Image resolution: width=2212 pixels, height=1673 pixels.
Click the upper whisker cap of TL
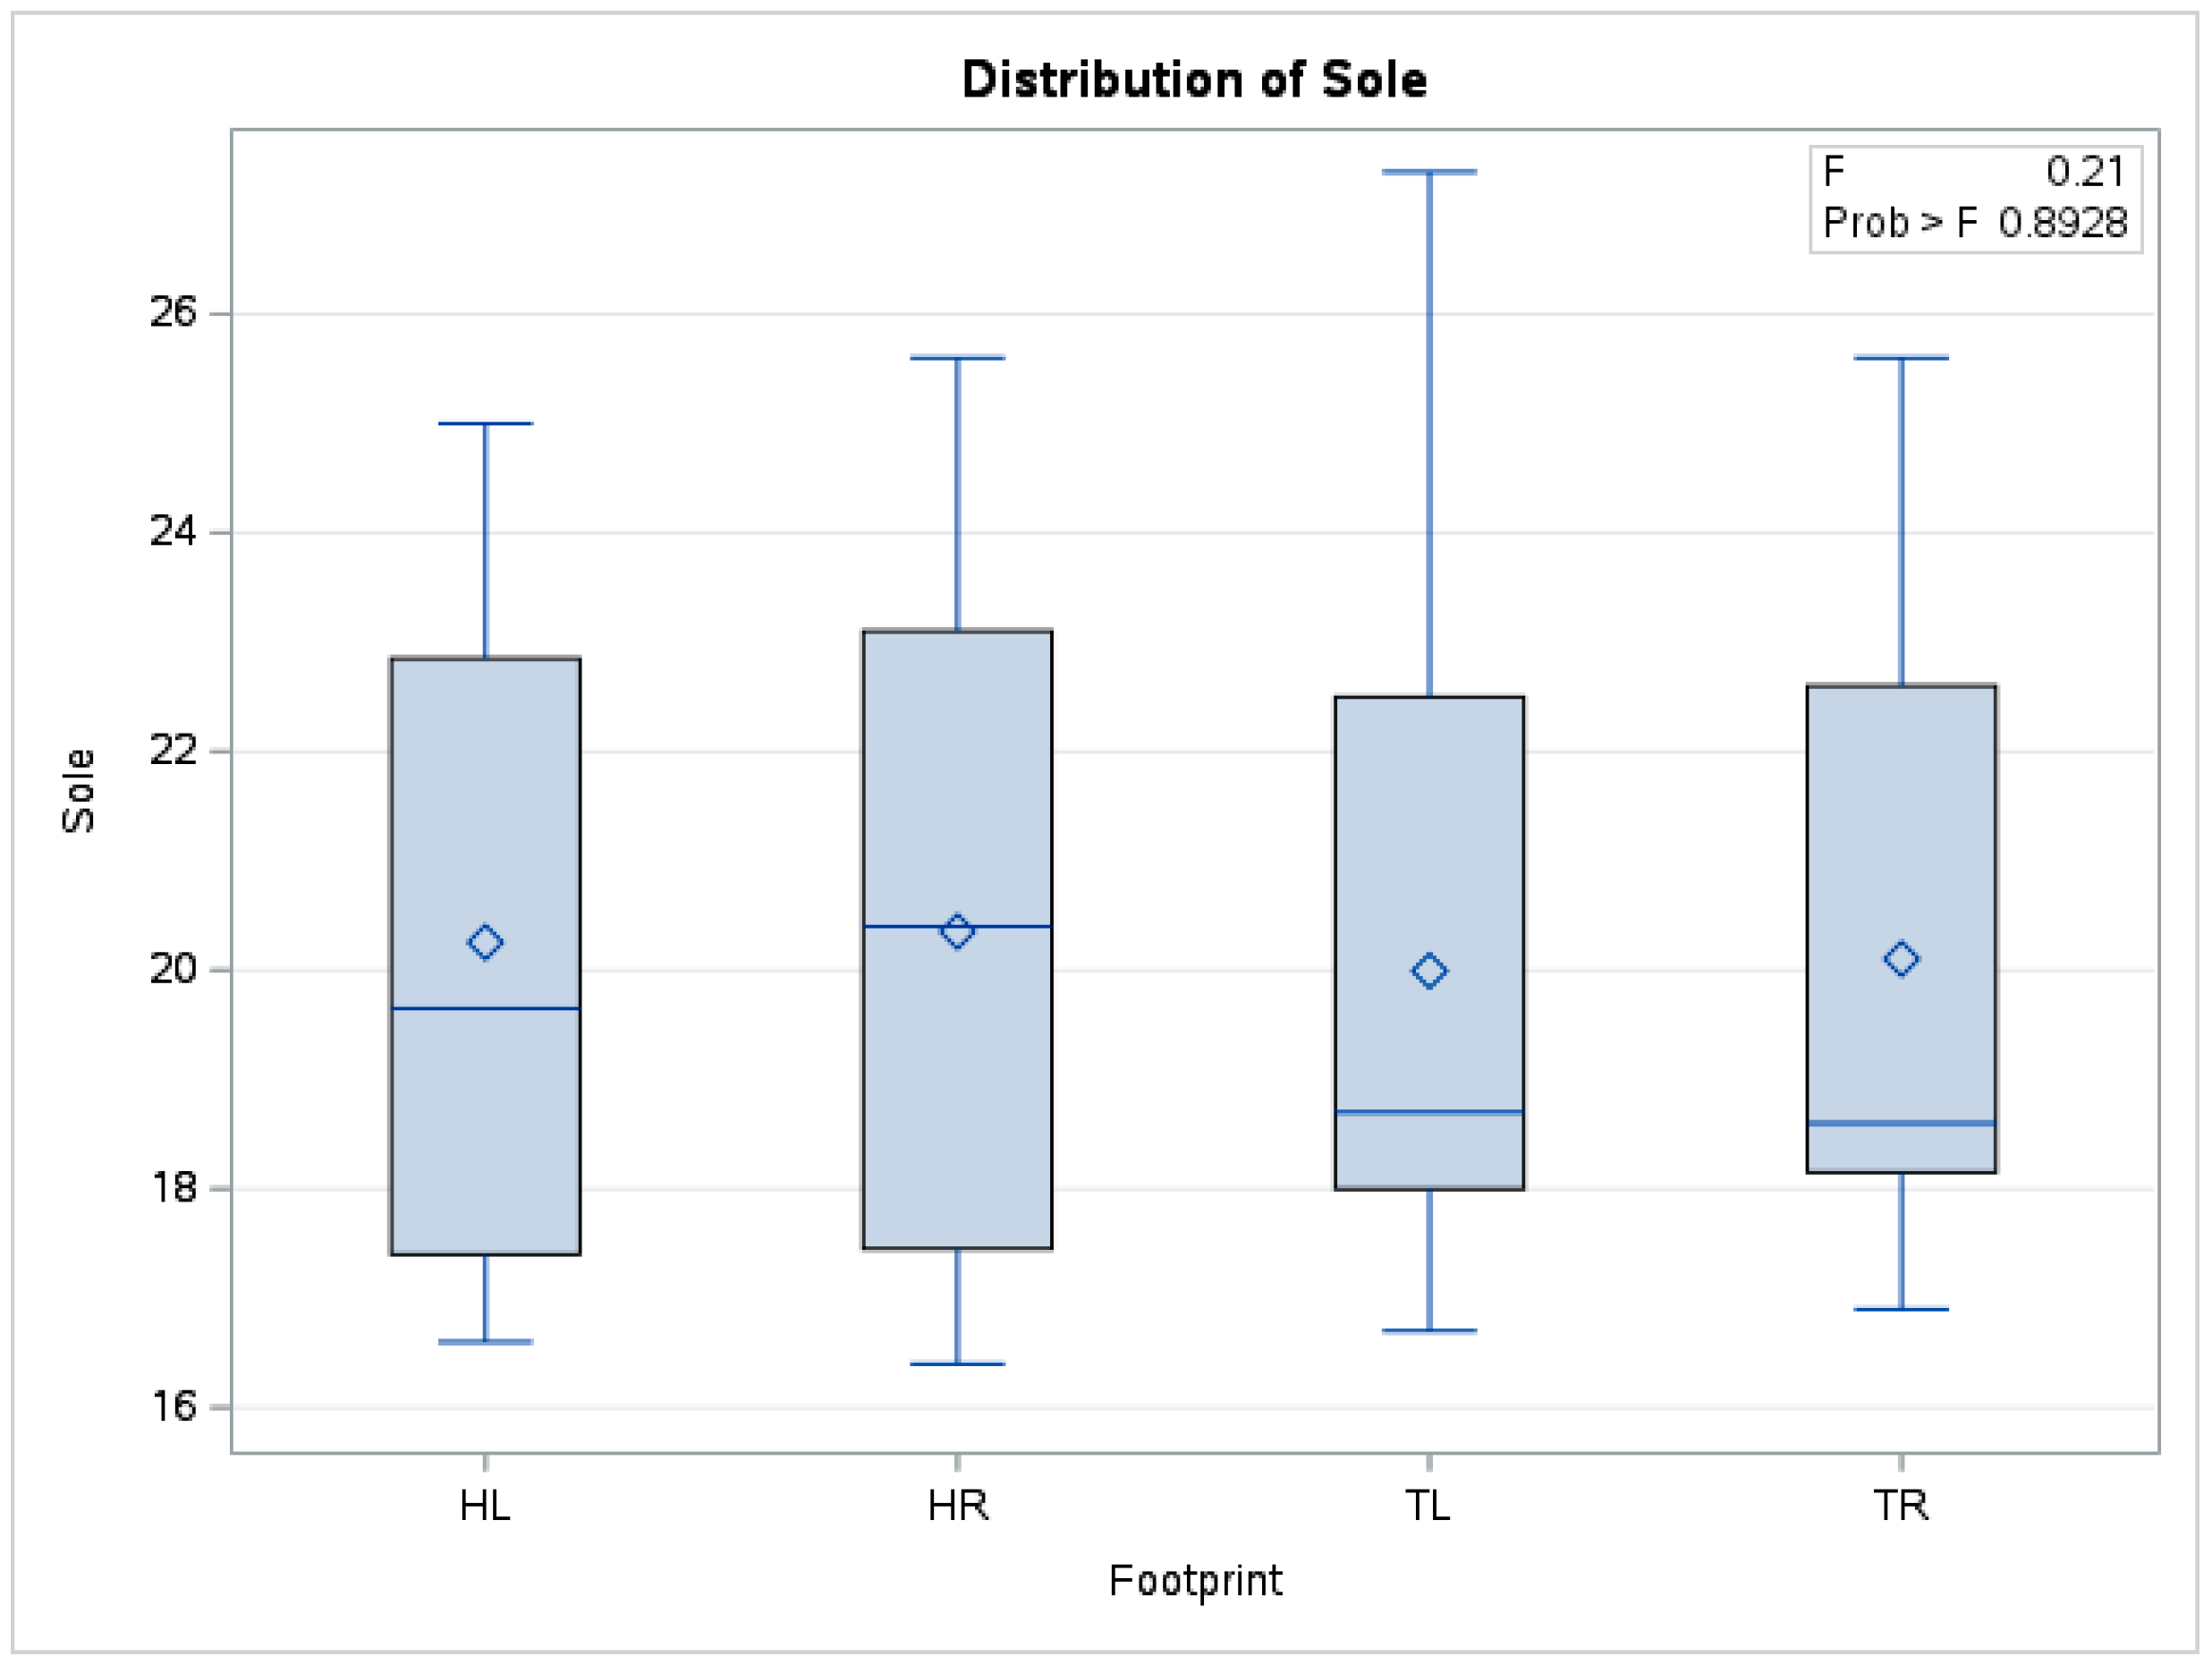click(1429, 172)
